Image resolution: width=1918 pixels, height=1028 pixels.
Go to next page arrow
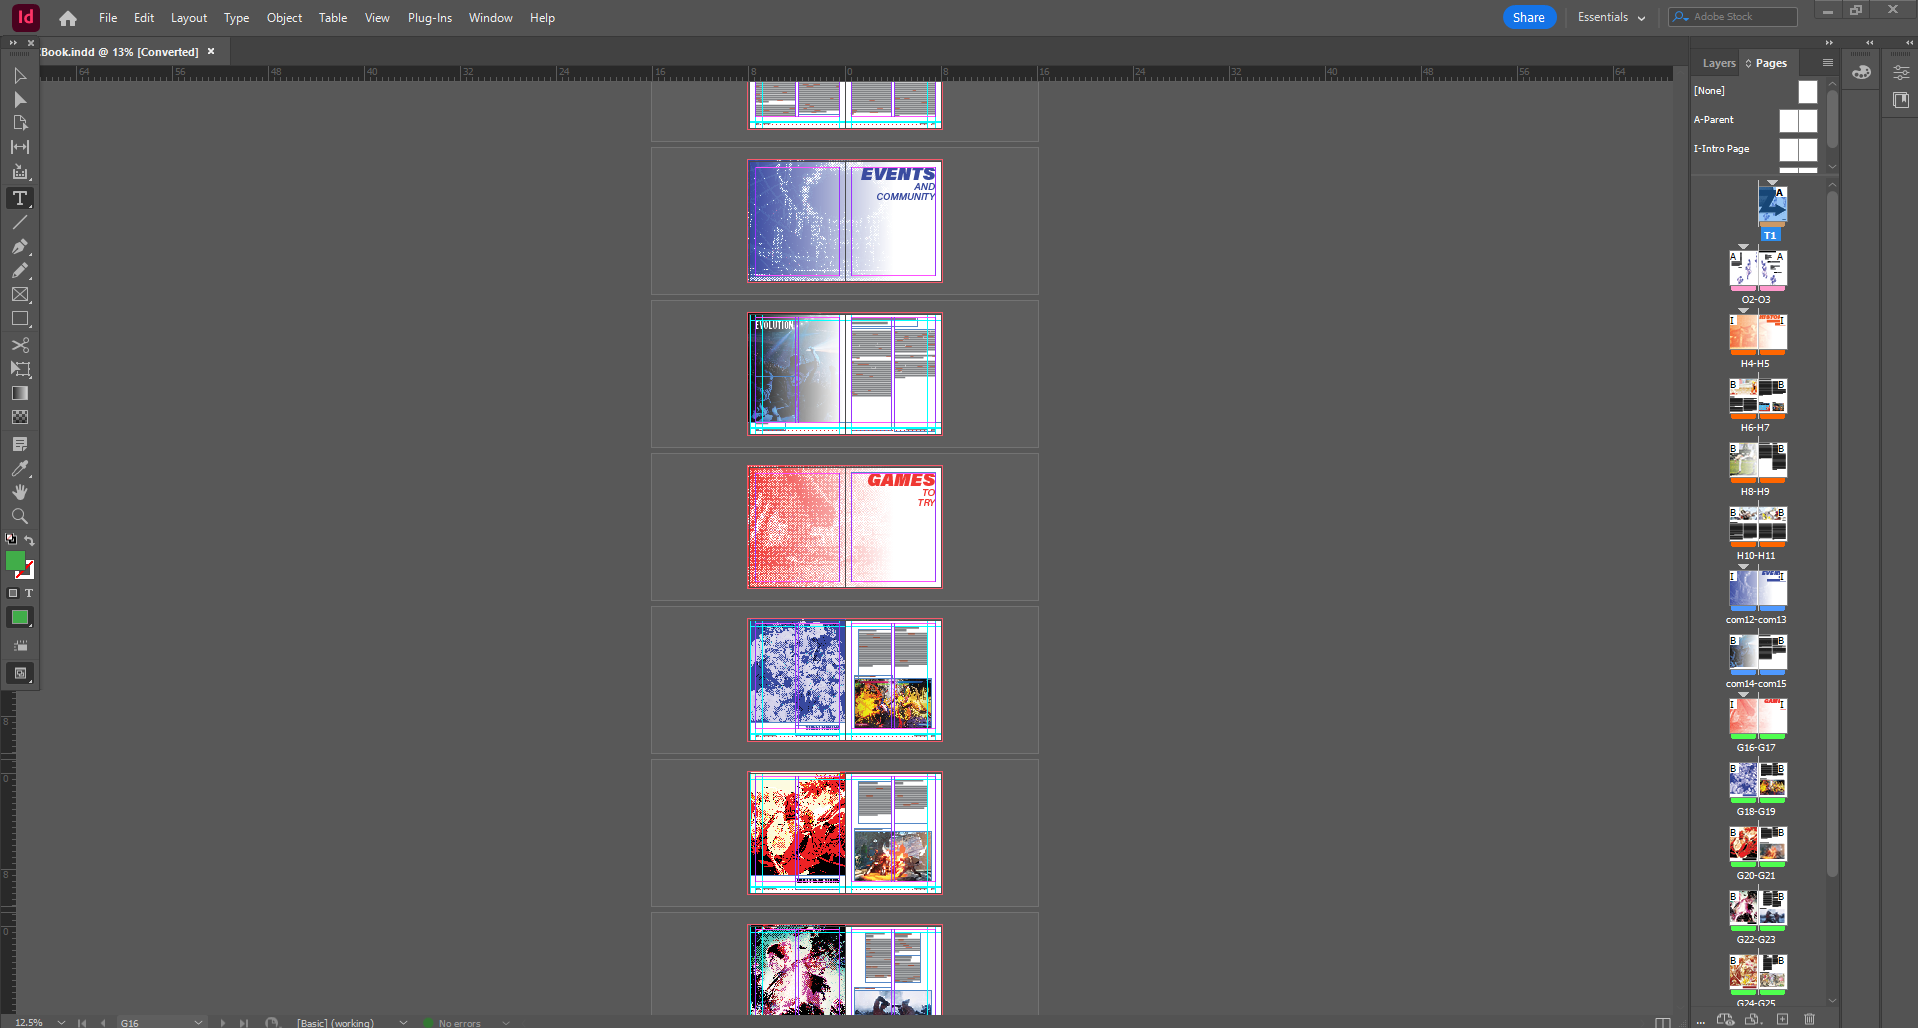click(x=223, y=1022)
